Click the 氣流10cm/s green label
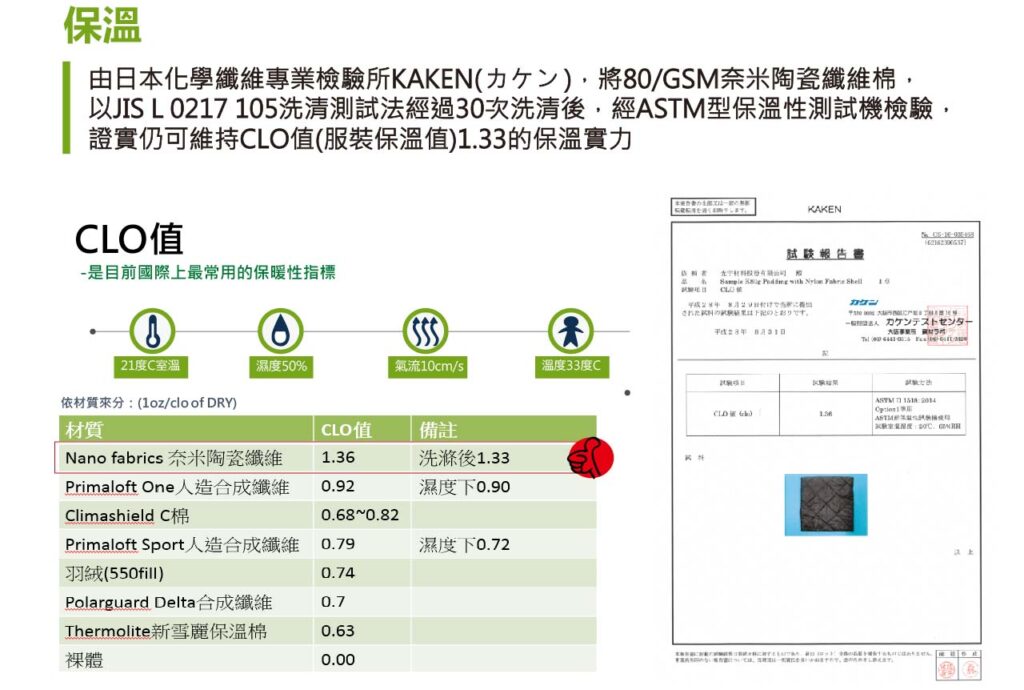This screenshot has width=1024, height=690. 428,366
